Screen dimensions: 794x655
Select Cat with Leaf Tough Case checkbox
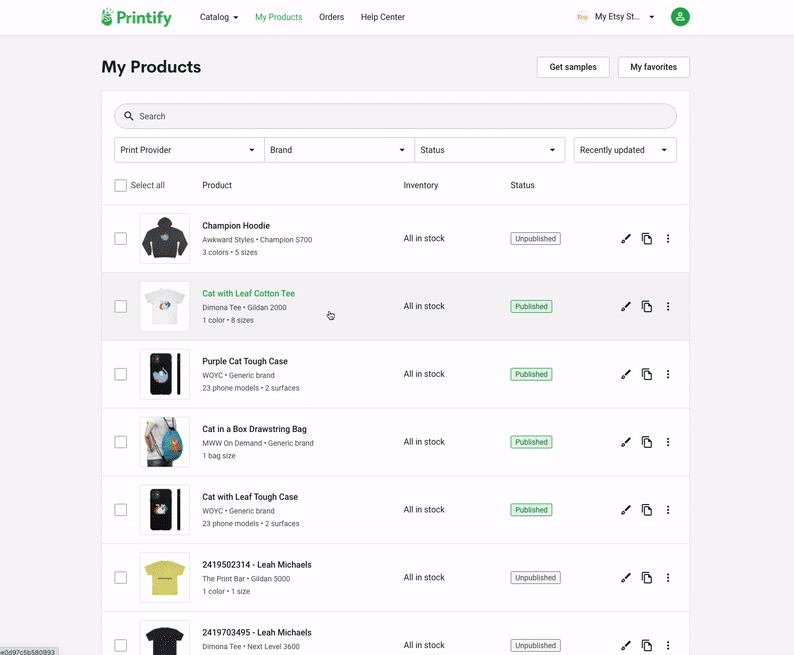click(x=121, y=510)
